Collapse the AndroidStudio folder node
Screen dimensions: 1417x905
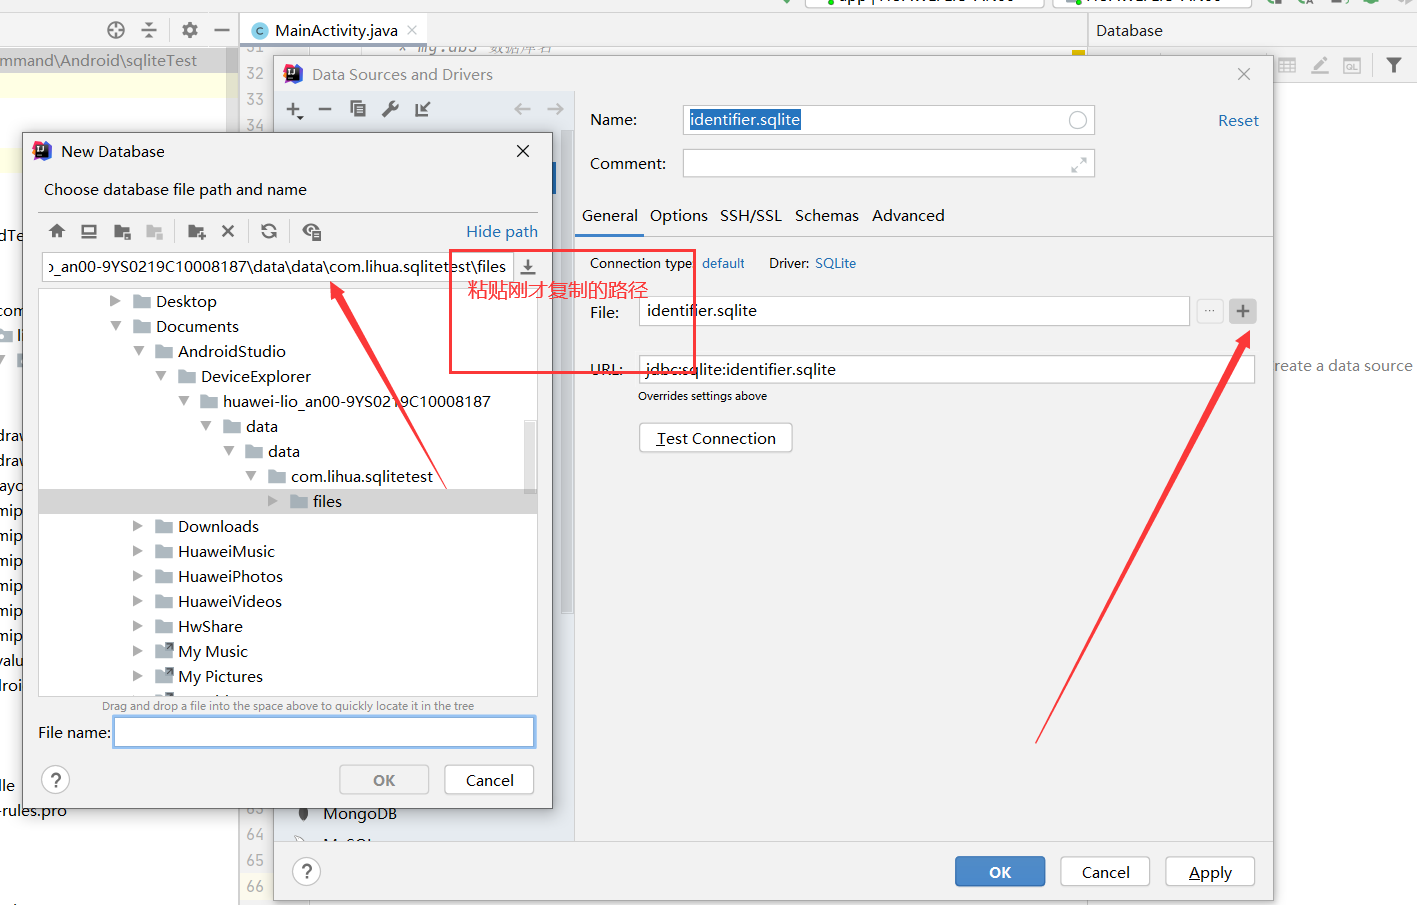[x=138, y=351]
